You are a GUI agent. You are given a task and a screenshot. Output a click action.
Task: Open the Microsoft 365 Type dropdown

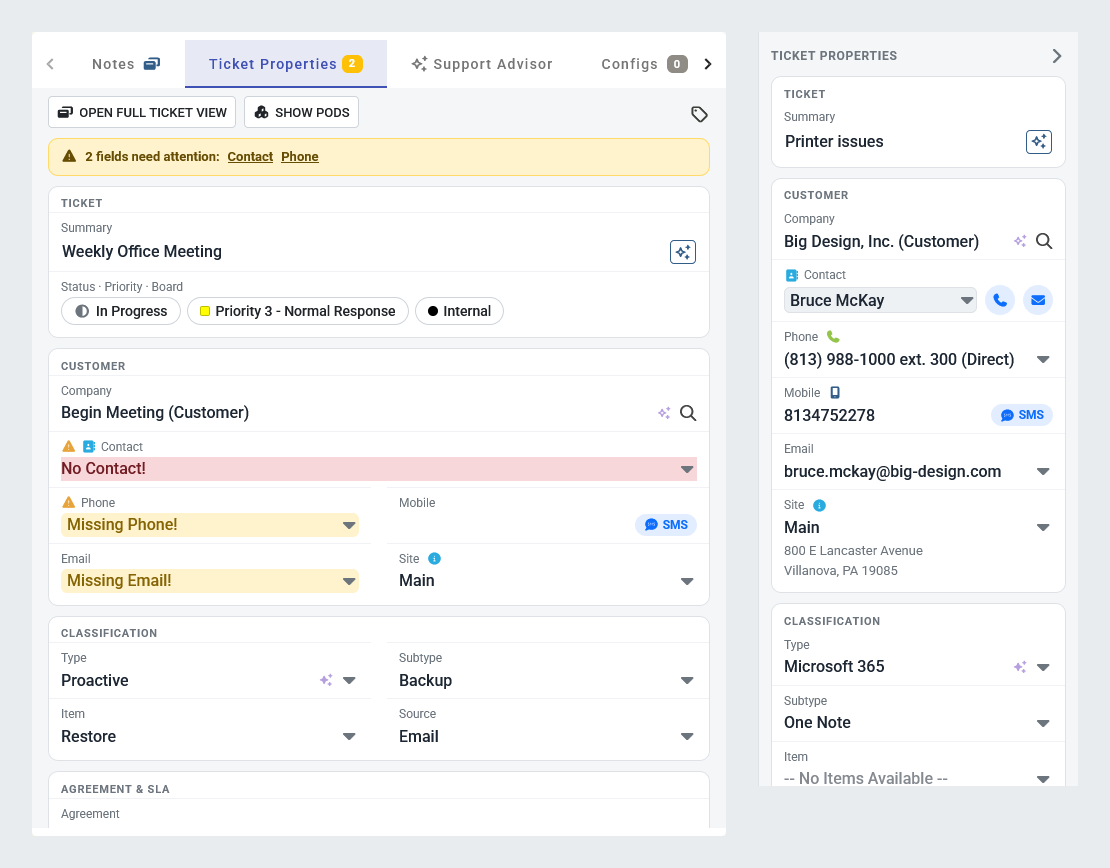1043,667
